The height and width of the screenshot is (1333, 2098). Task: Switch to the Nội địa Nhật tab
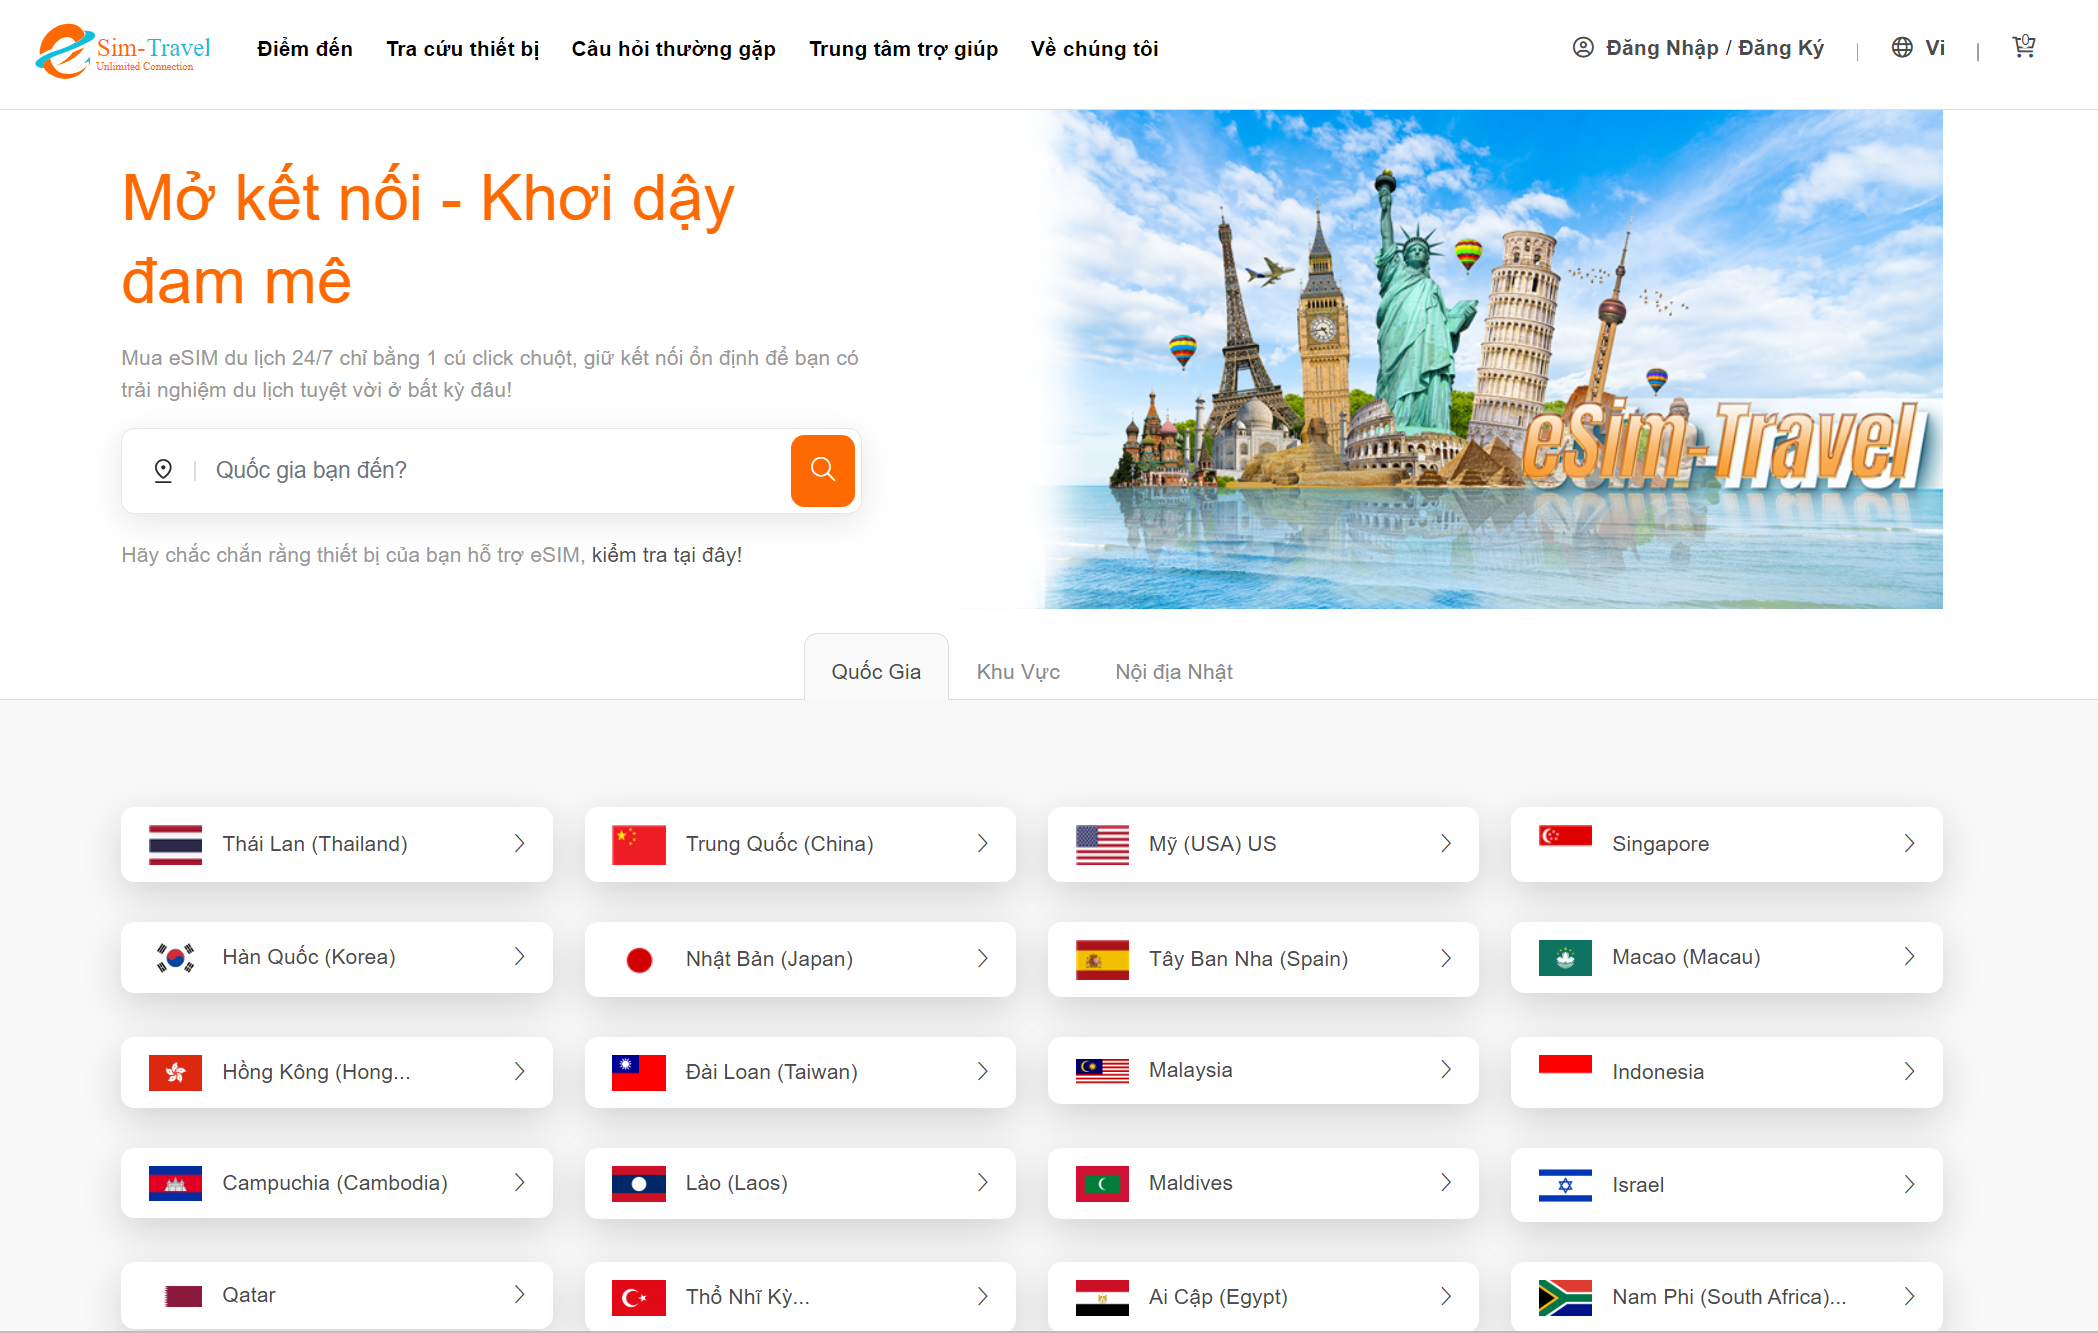point(1174,672)
